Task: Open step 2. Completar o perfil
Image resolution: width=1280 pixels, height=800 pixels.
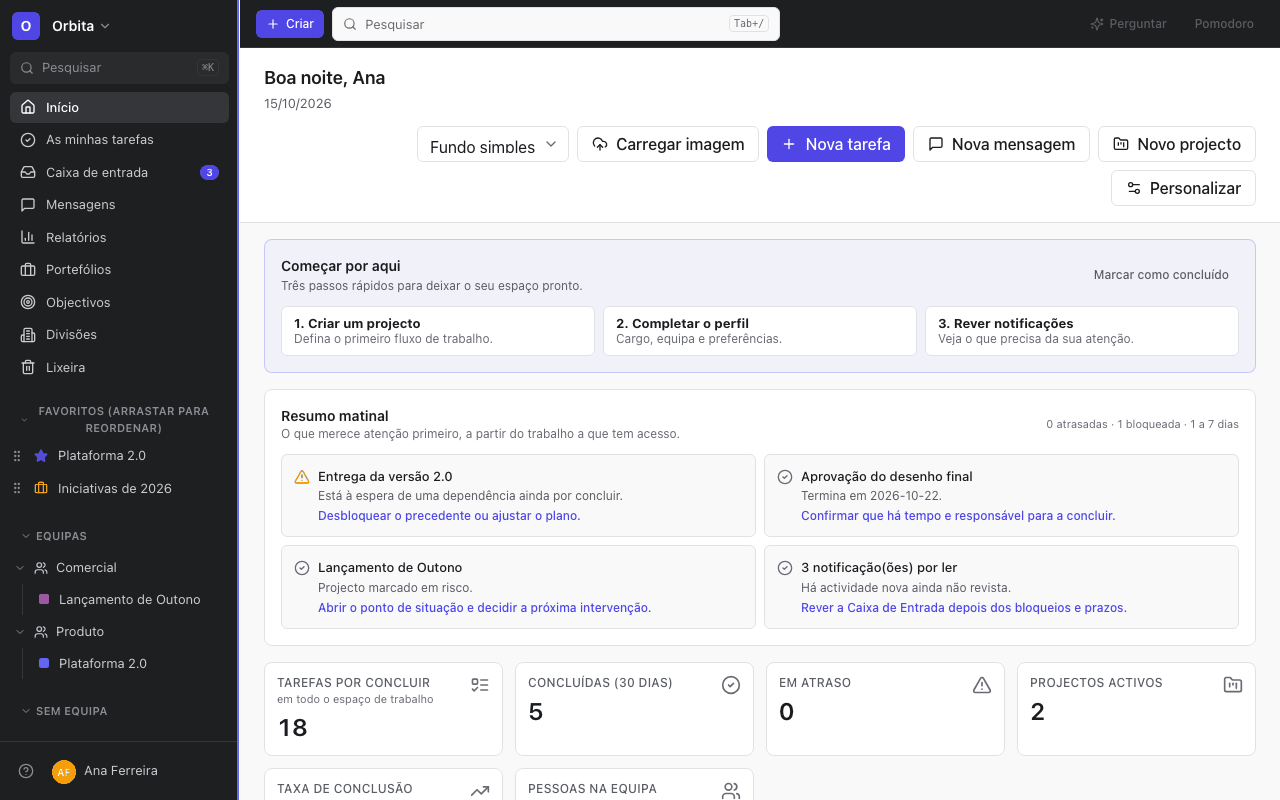Action: (x=760, y=331)
